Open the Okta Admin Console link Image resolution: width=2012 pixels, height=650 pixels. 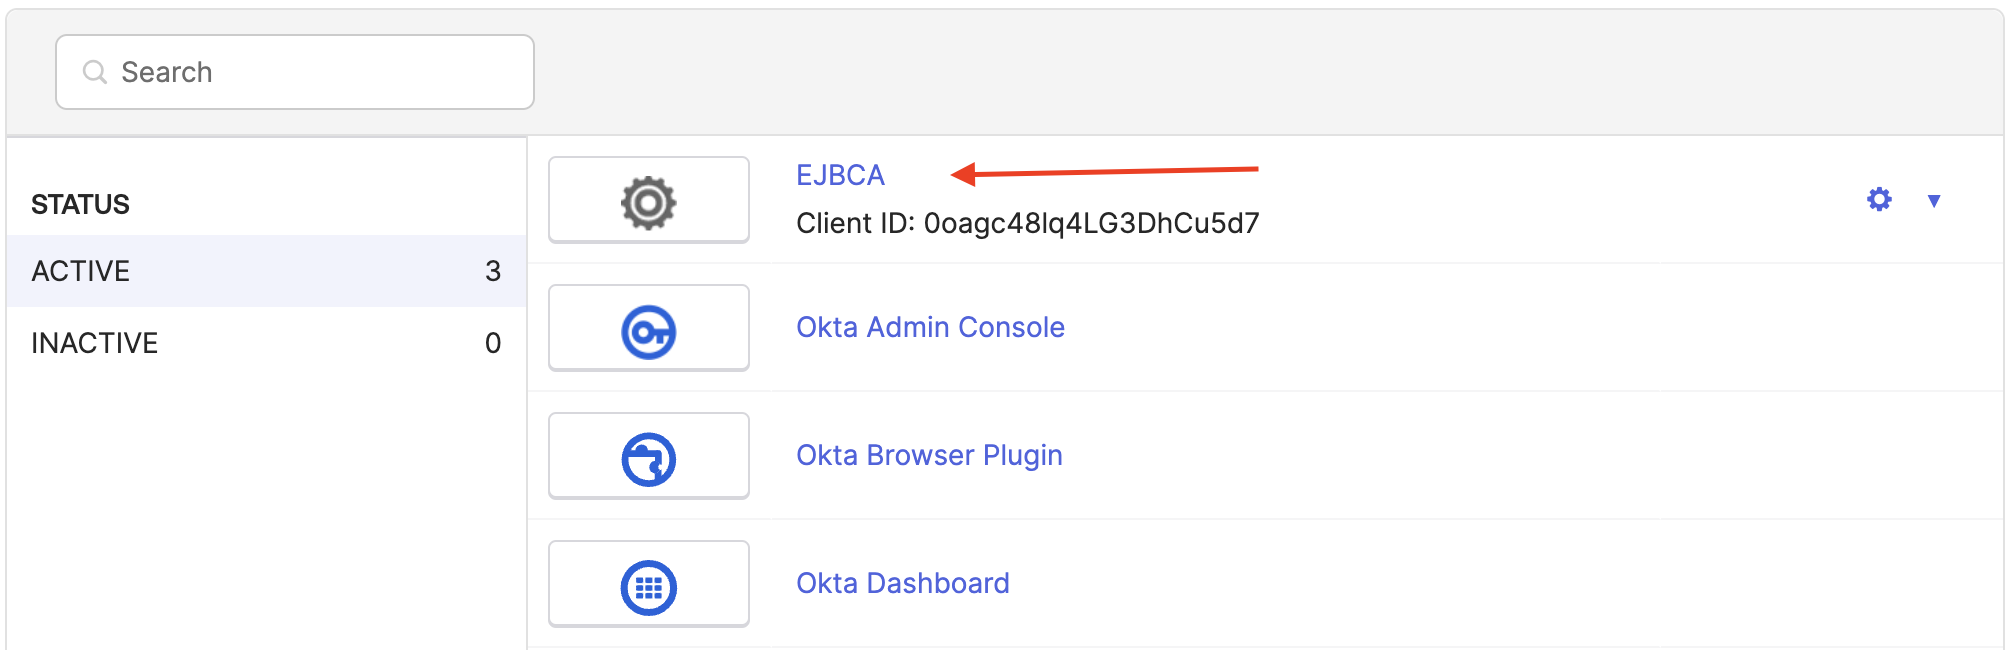(930, 327)
